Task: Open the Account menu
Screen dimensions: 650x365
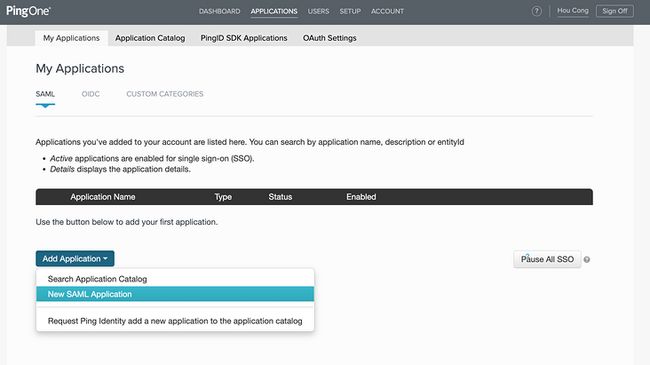Action: tap(387, 11)
